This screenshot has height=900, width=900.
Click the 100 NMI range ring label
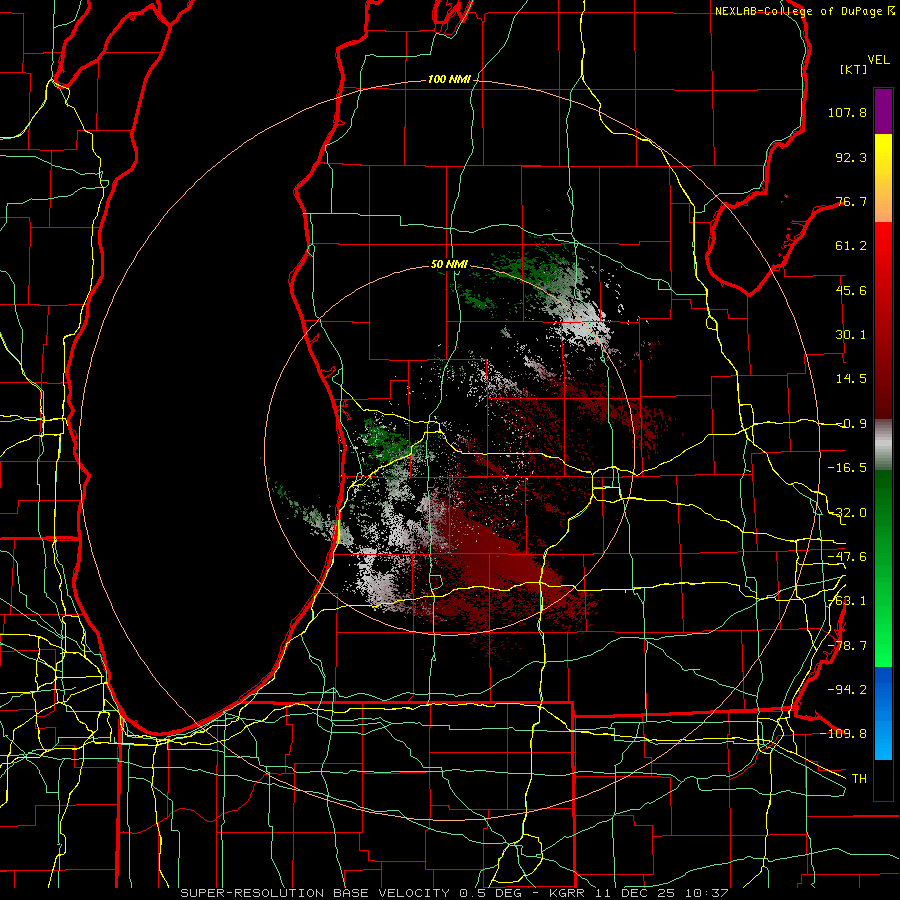click(449, 79)
